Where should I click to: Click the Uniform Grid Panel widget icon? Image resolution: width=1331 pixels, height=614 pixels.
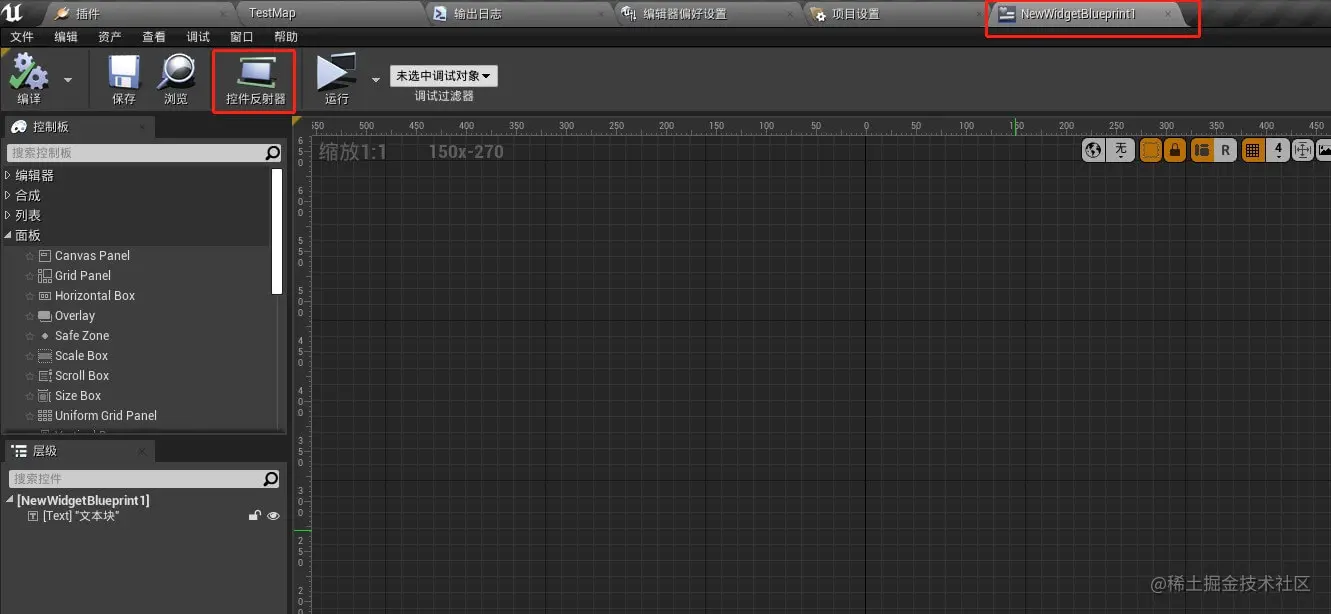point(45,416)
